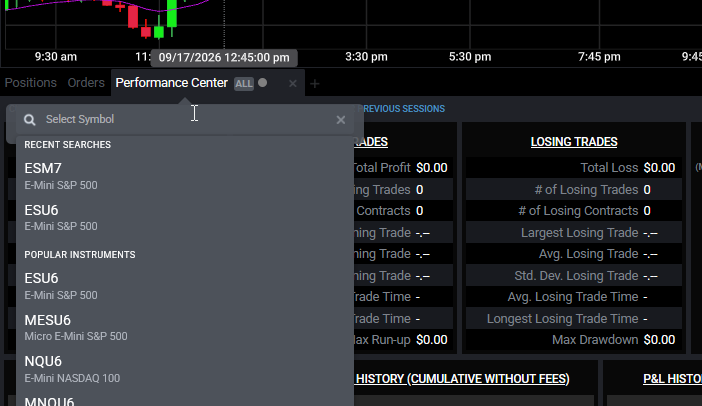Click the 'Std. Dev. Losing Trade' row
This screenshot has width=702, height=406.
point(574,275)
